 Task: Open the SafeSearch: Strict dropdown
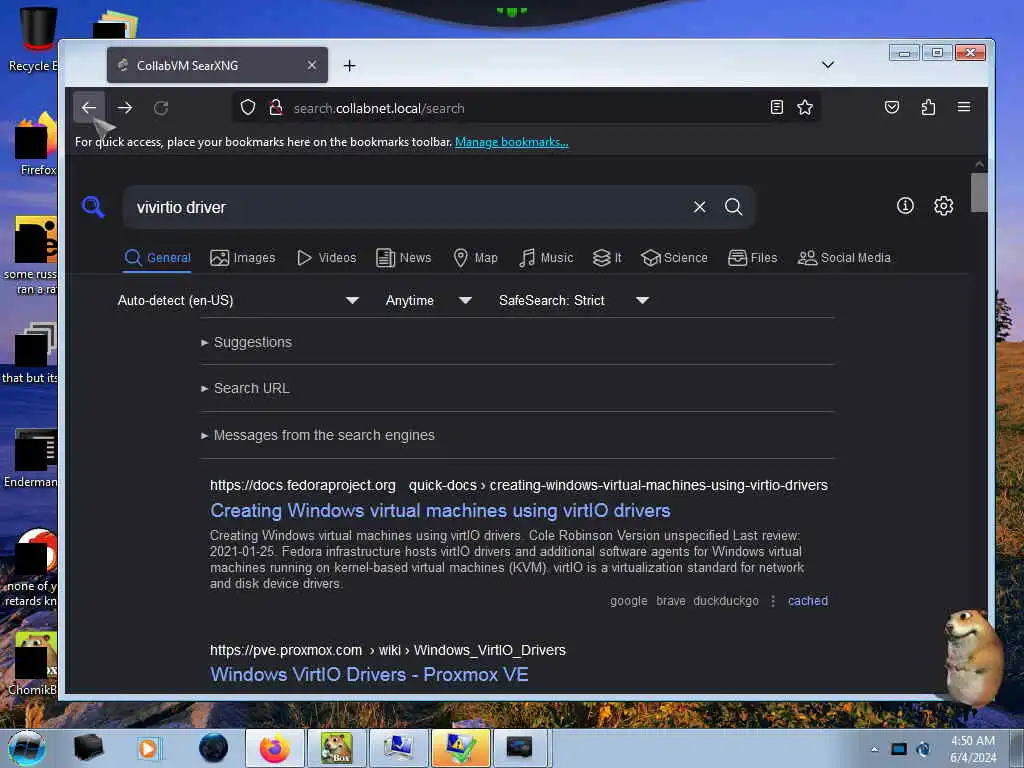(x=573, y=300)
